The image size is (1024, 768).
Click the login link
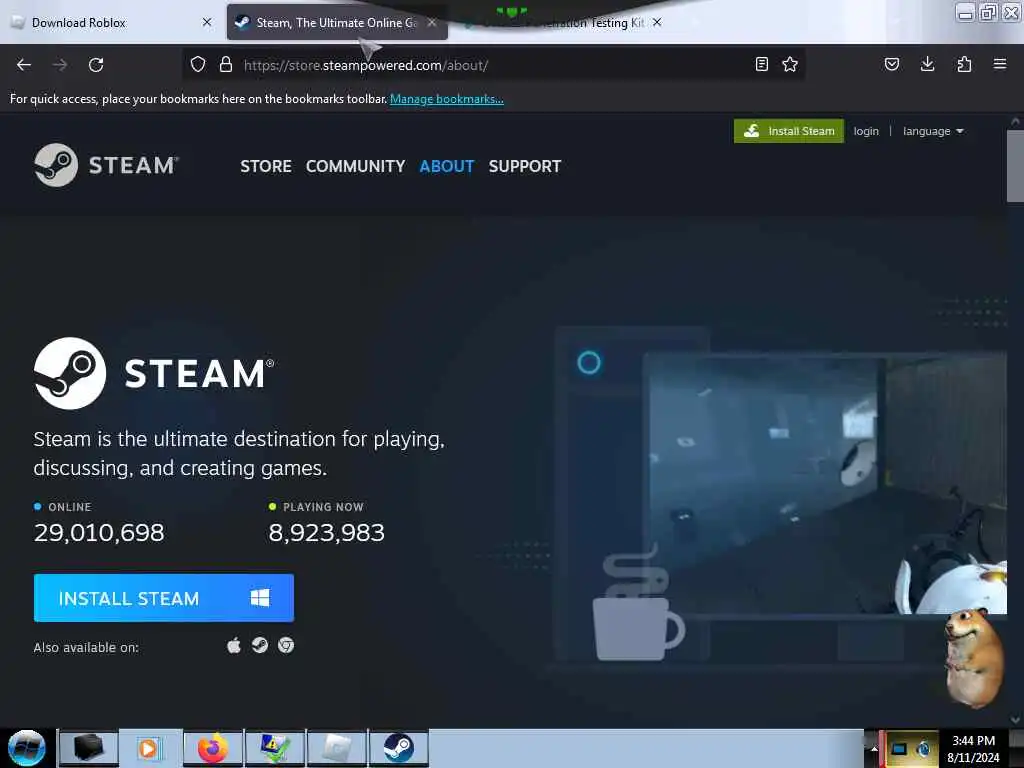[x=866, y=131]
